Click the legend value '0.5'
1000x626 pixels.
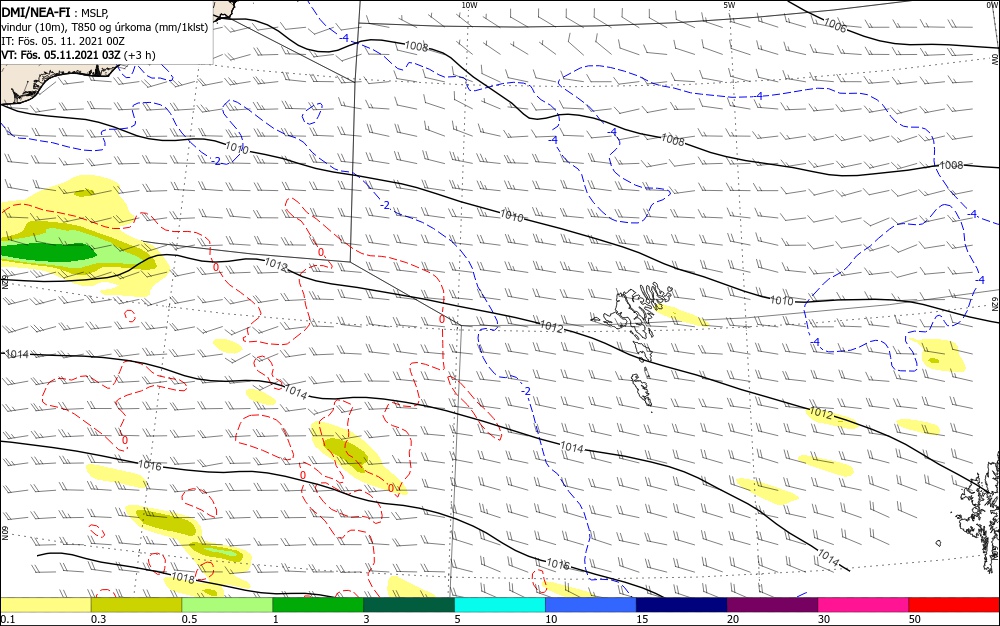(189, 619)
